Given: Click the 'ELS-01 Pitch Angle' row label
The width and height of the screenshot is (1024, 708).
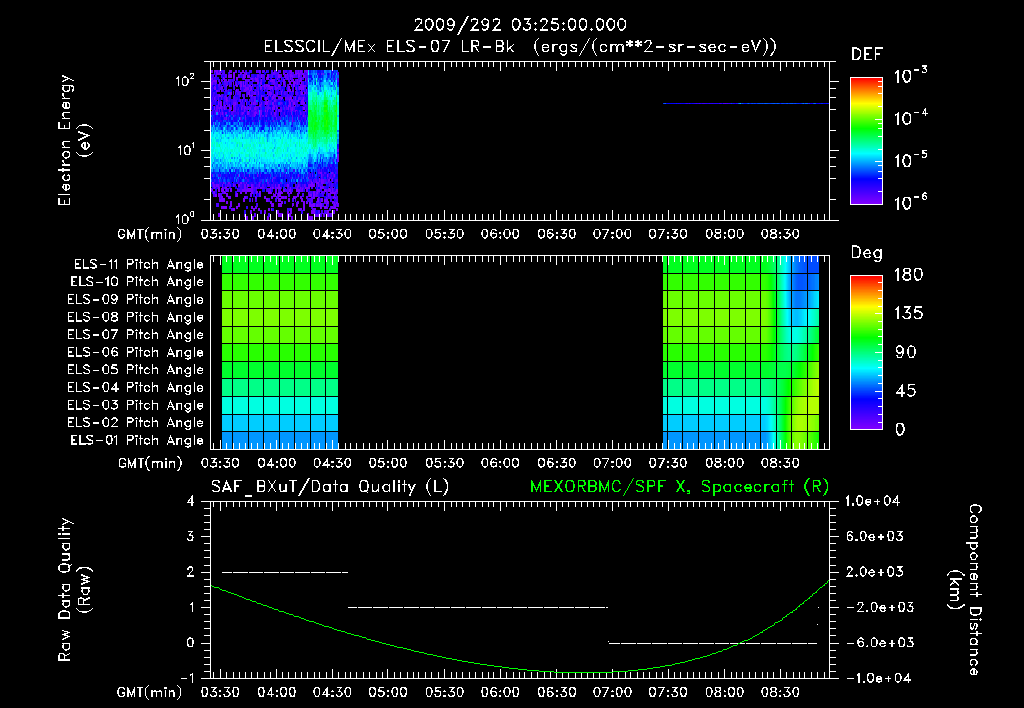Looking at the screenshot, I should [136, 440].
